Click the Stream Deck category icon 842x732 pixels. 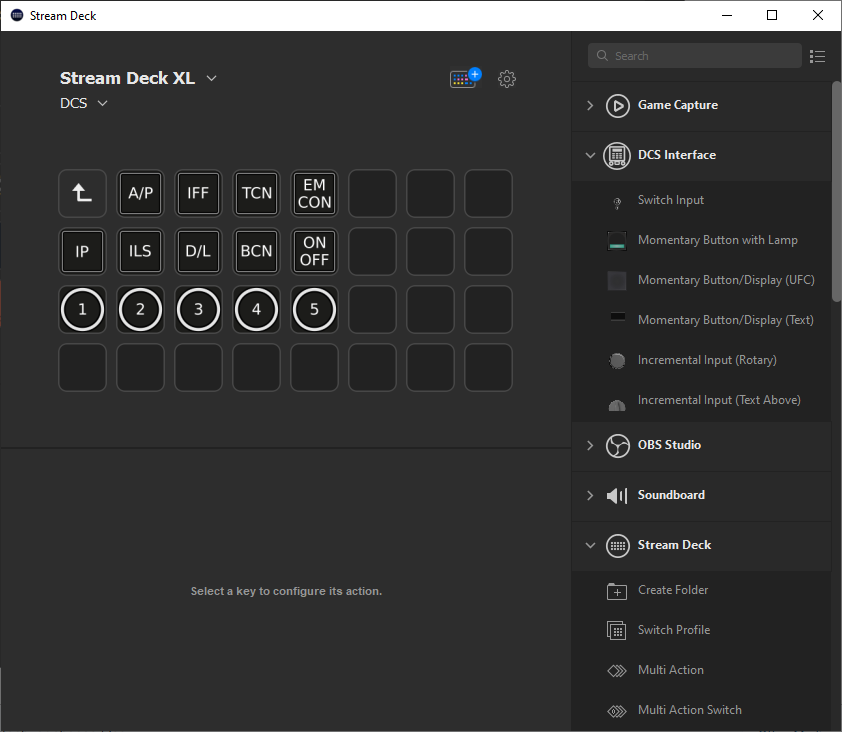pos(618,546)
